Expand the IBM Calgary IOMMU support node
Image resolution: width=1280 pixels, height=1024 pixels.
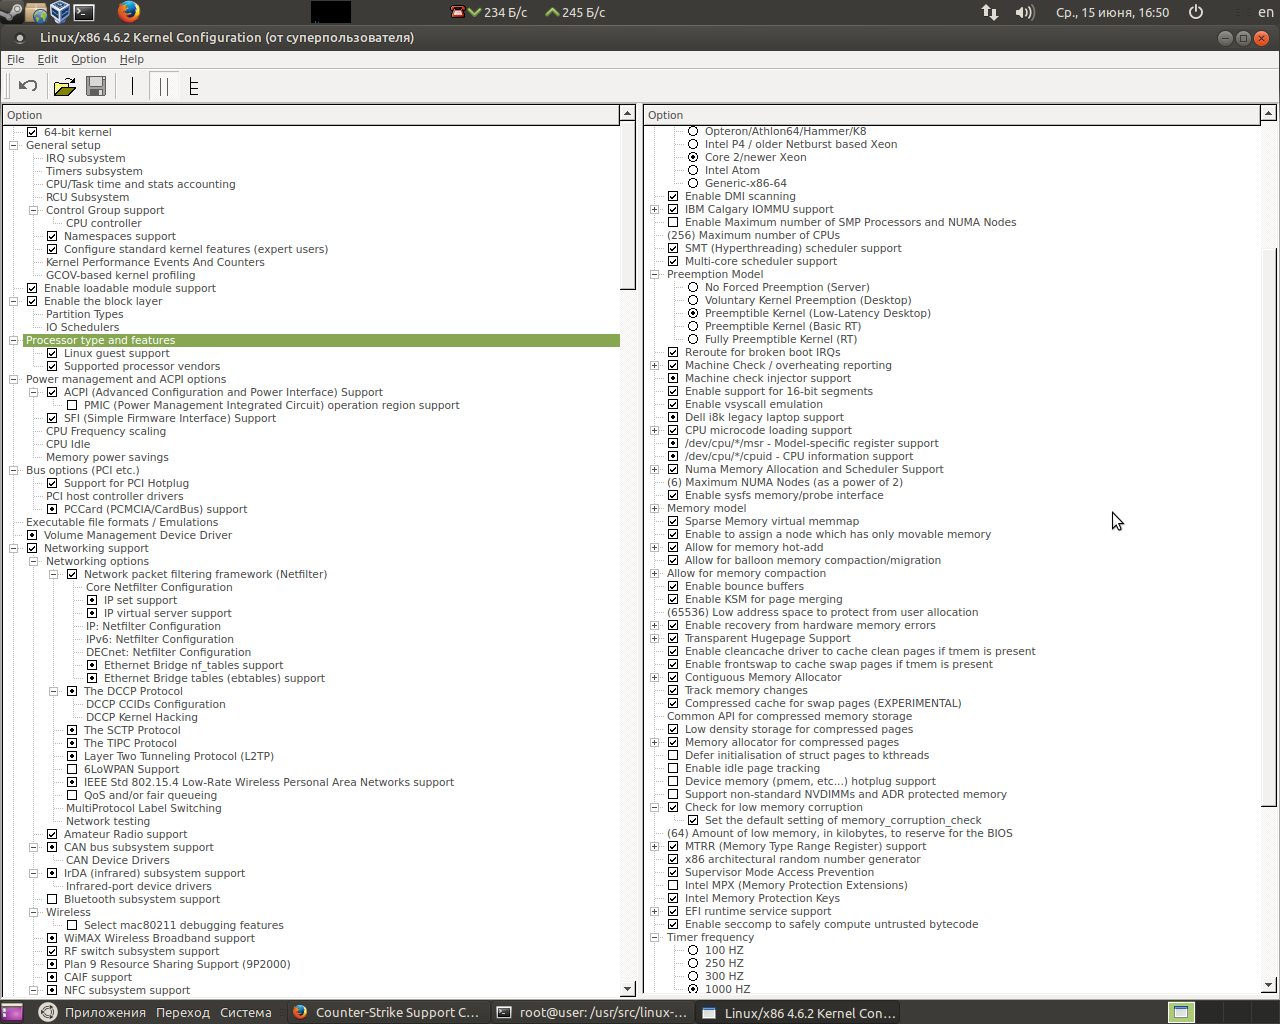(x=655, y=209)
